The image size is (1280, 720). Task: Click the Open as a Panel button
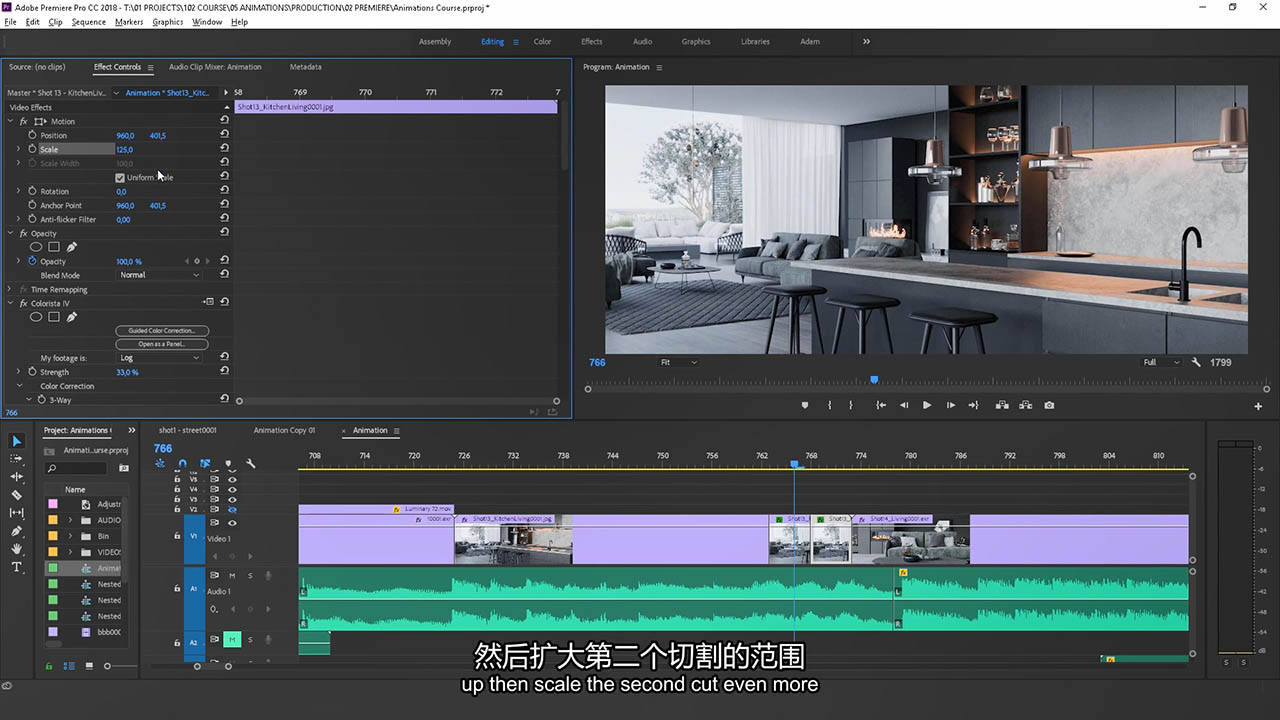162,344
